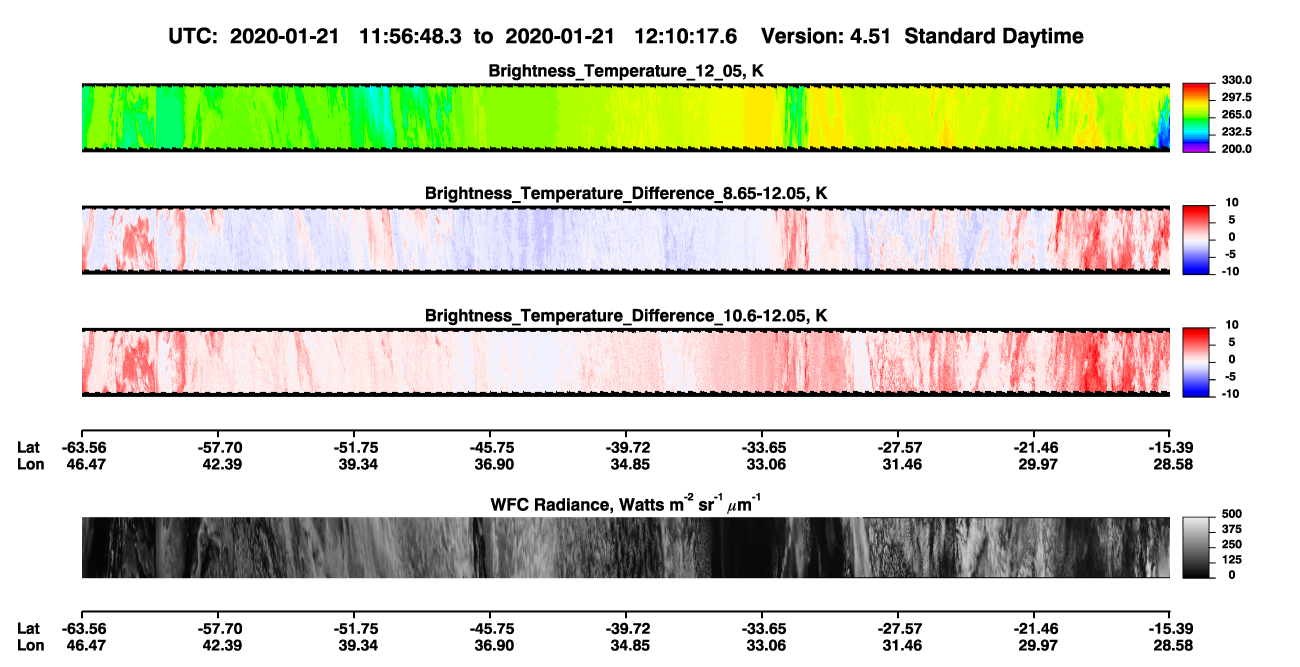Screen dimensions: 1300x667
Task: Click the Brightness_Temperature_Difference_8.65-12.05 panel title
Action: [x=626, y=193]
